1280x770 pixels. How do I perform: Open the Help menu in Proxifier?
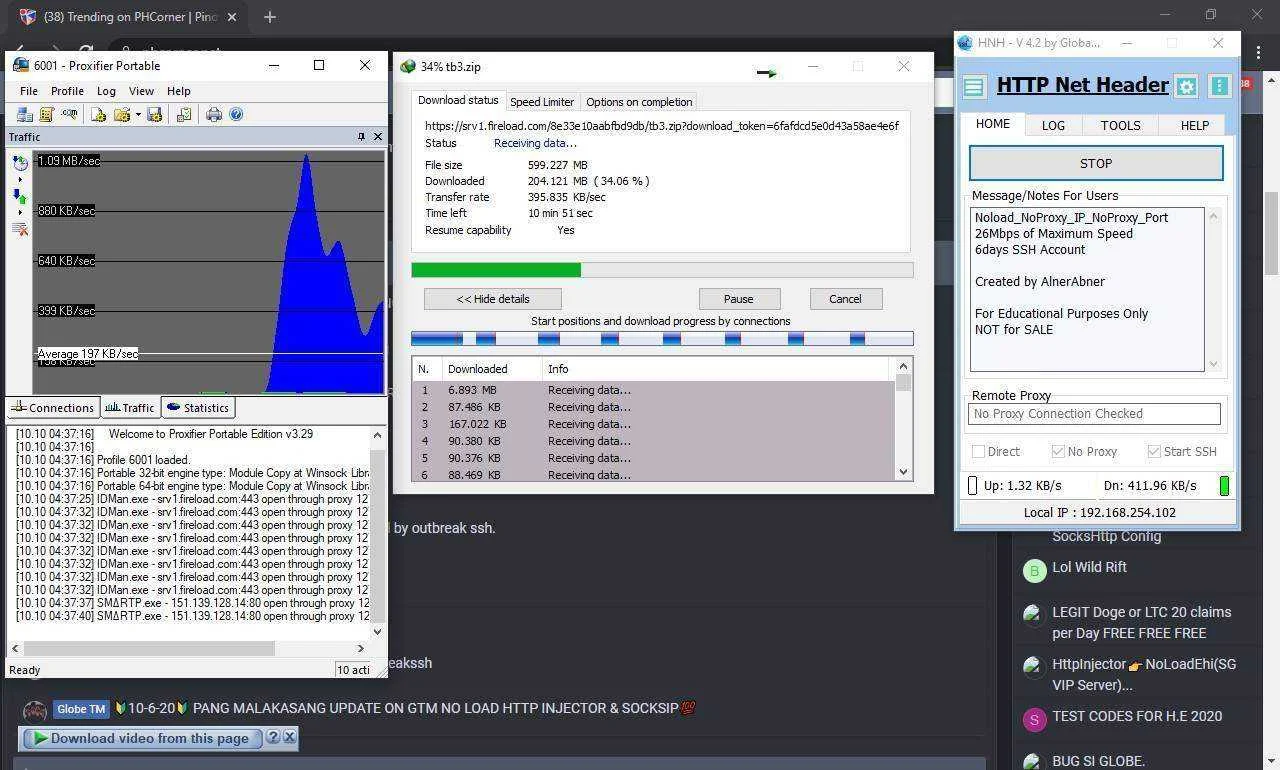(178, 91)
